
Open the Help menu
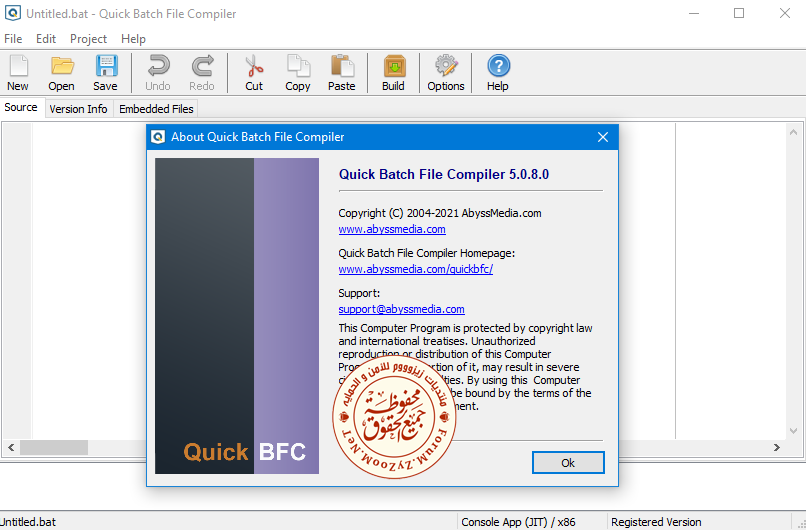click(x=134, y=39)
